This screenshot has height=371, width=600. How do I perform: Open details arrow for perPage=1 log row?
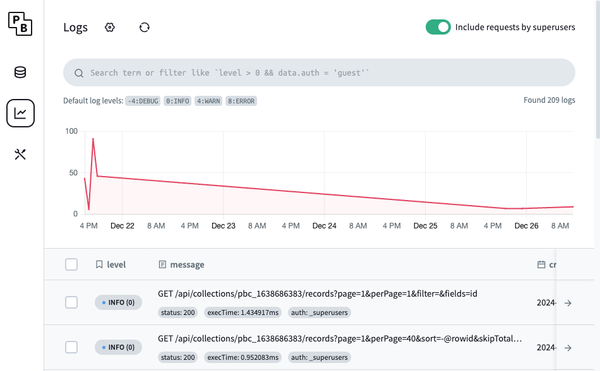tap(568, 303)
